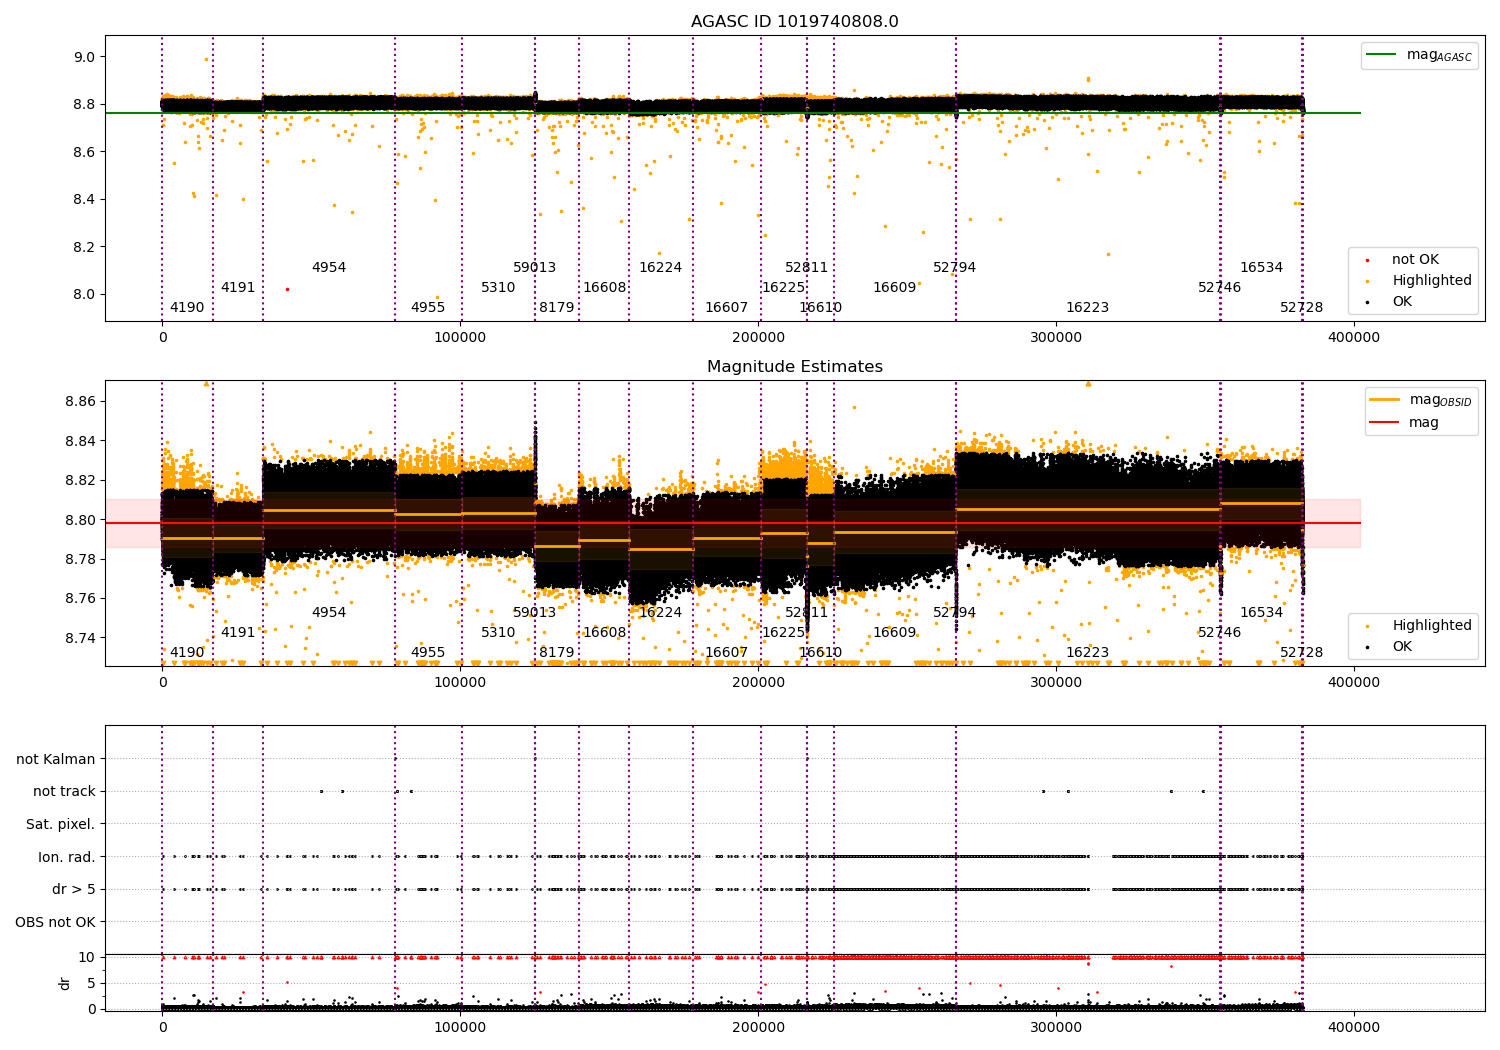Click OBSID label '16608' in the top panel
This screenshot has width=1500, height=1050.
(x=605, y=287)
